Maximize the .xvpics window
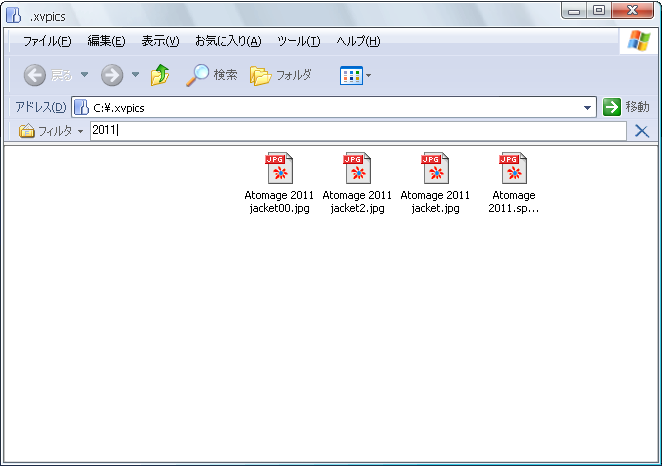 point(599,11)
